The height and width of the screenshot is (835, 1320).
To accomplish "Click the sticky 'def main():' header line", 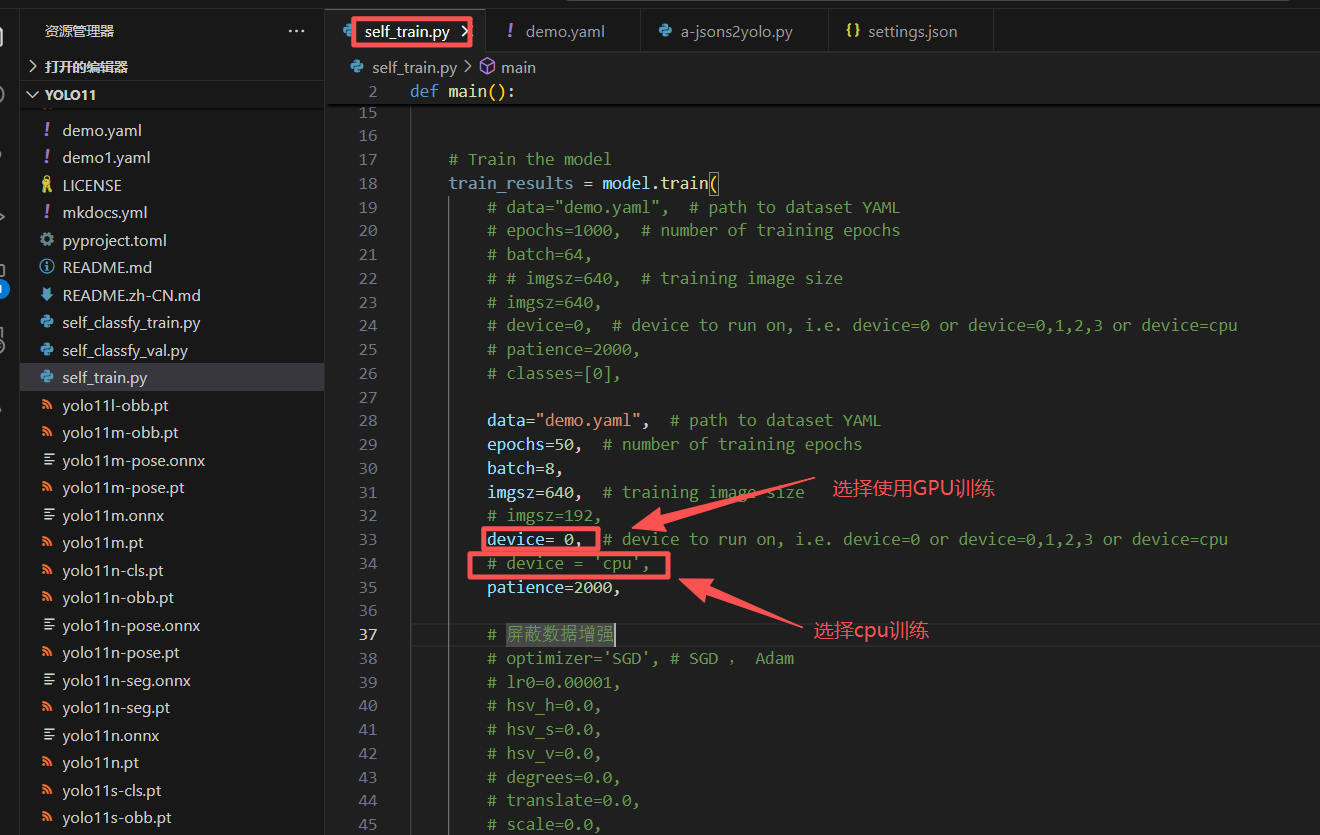I will click(x=462, y=91).
